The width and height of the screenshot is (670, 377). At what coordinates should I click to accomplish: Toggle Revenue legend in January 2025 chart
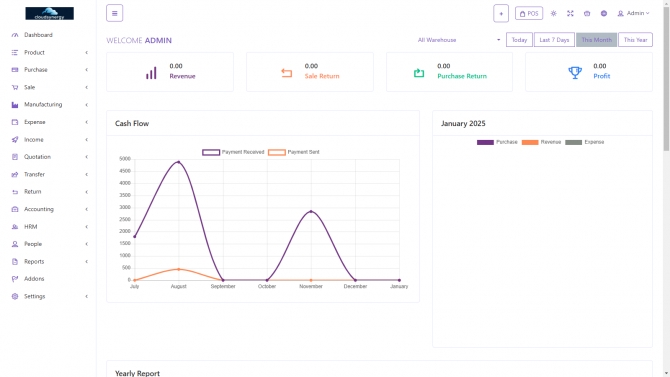(x=541, y=142)
